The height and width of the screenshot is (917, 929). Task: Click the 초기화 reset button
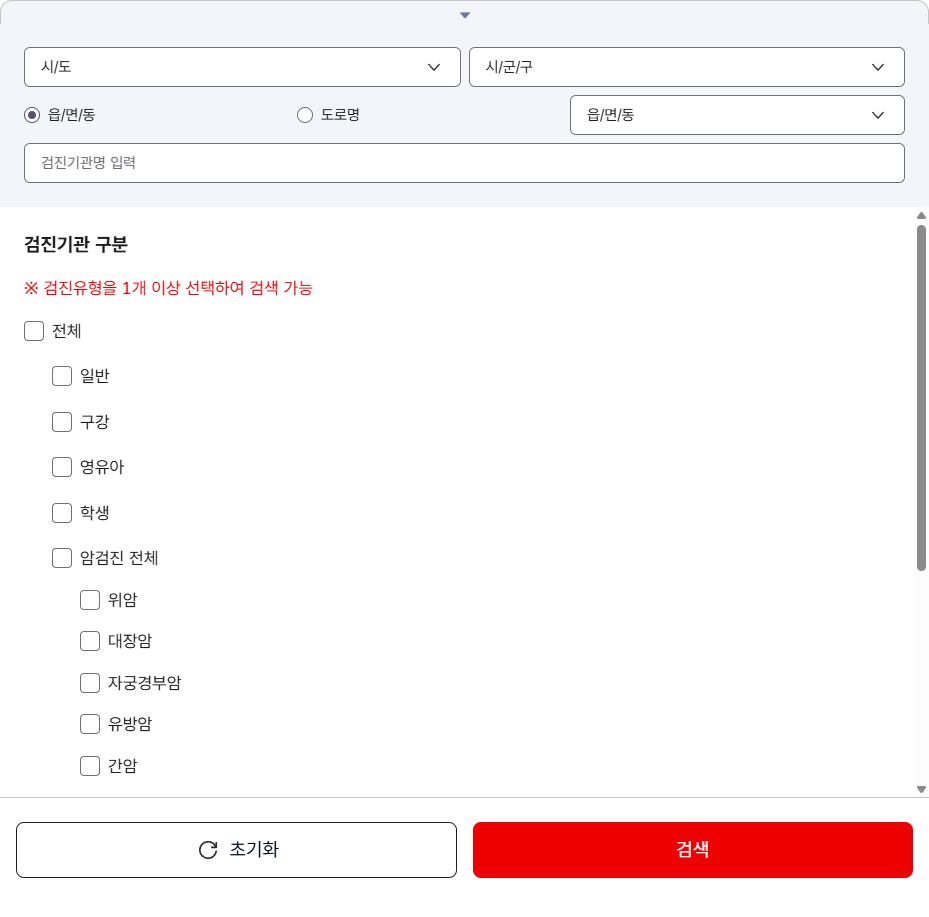(x=235, y=849)
